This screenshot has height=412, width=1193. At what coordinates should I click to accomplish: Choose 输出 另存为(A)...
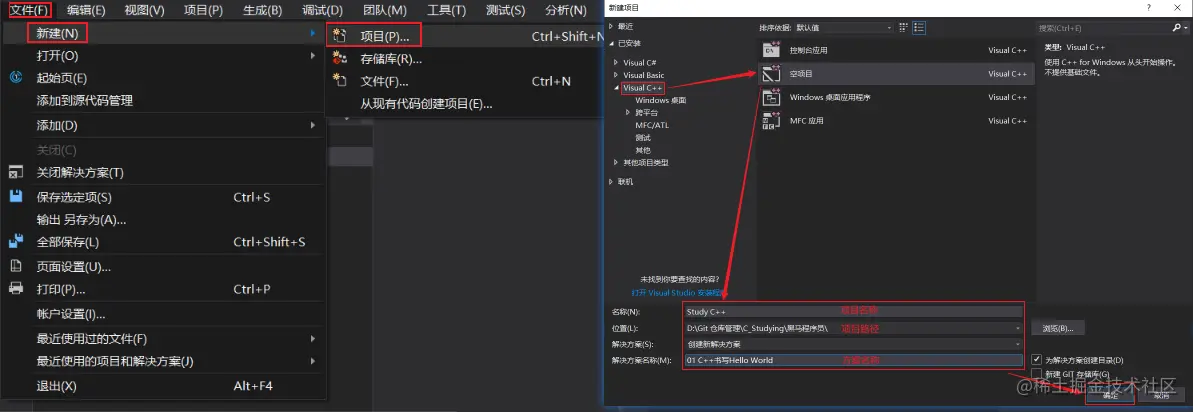coord(81,220)
